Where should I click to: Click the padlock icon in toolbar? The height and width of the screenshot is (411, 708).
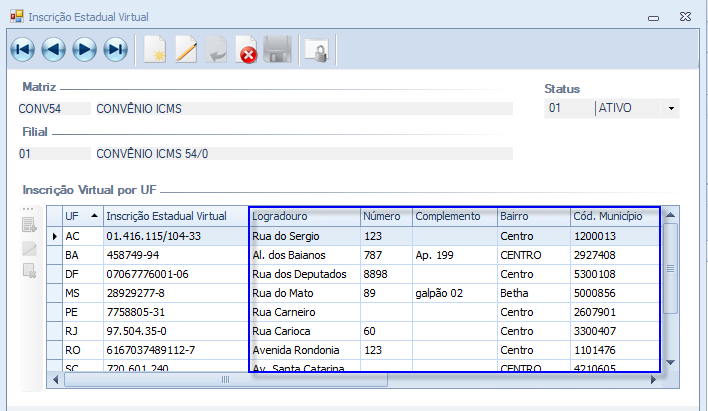(x=317, y=50)
